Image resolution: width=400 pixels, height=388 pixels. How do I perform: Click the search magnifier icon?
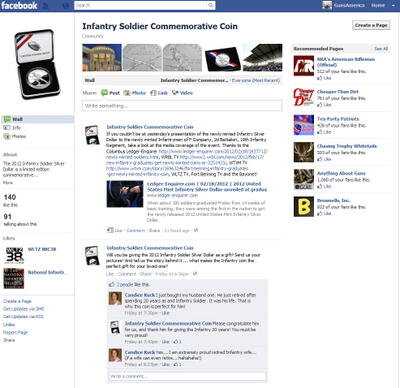211,5
